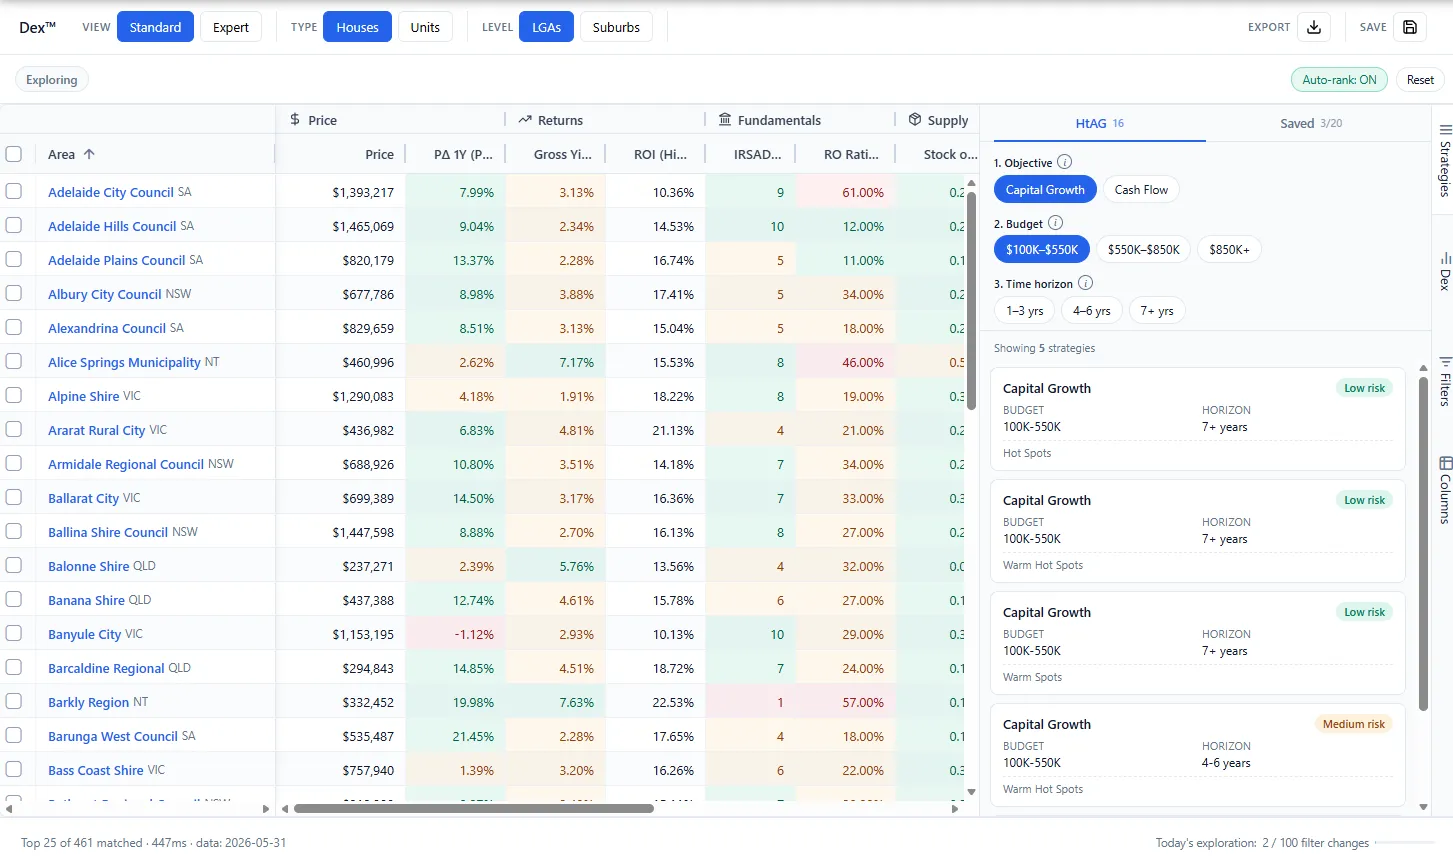Click the Export download icon

[1314, 27]
